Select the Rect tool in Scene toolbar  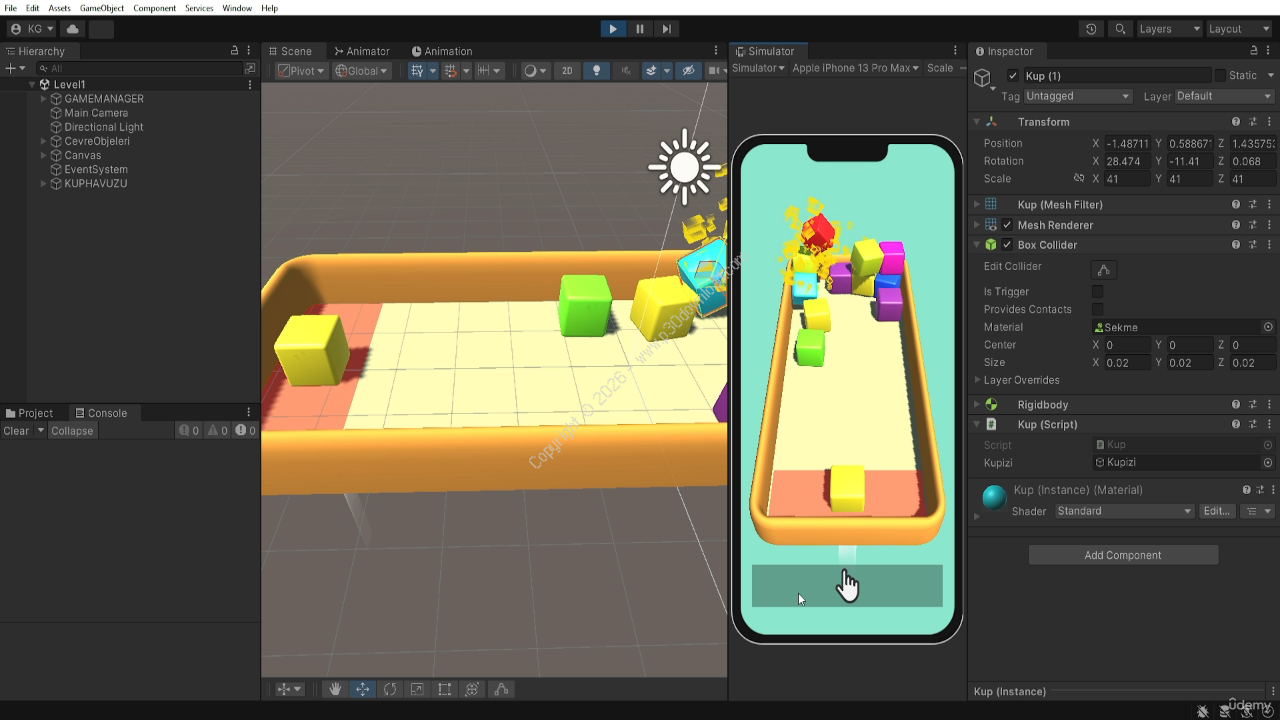pos(445,689)
